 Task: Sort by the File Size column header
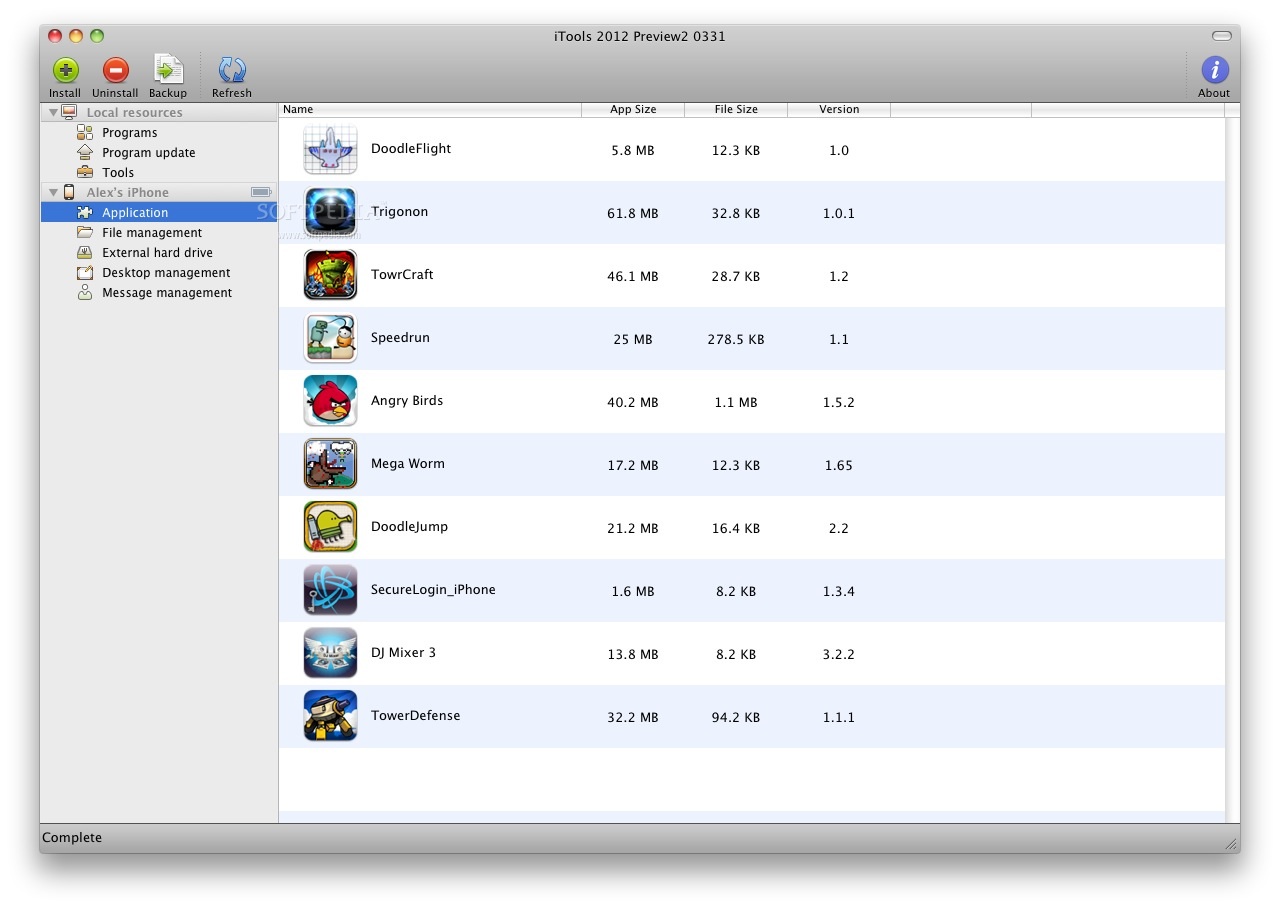pyautogui.click(x=736, y=109)
